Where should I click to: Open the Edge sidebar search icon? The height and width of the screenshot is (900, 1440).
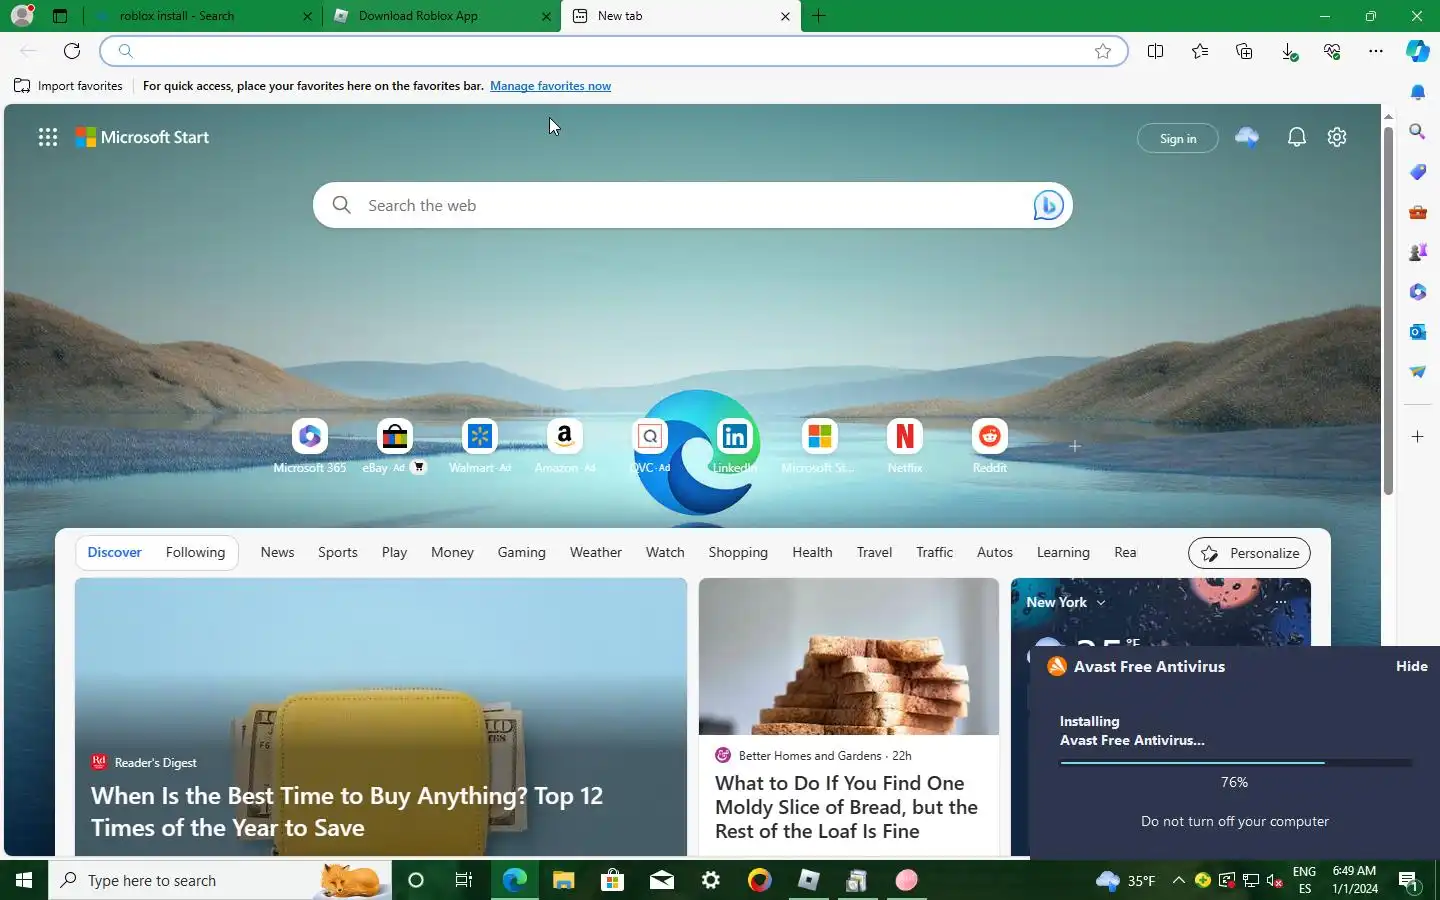click(1417, 131)
